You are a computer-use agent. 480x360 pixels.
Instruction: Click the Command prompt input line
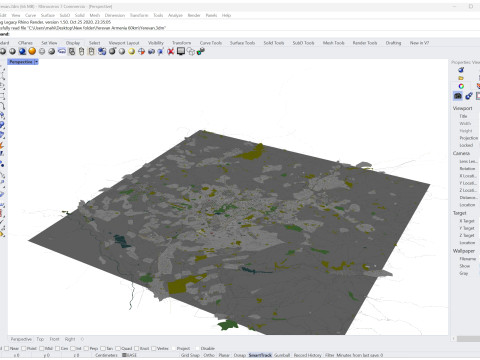[240, 34]
